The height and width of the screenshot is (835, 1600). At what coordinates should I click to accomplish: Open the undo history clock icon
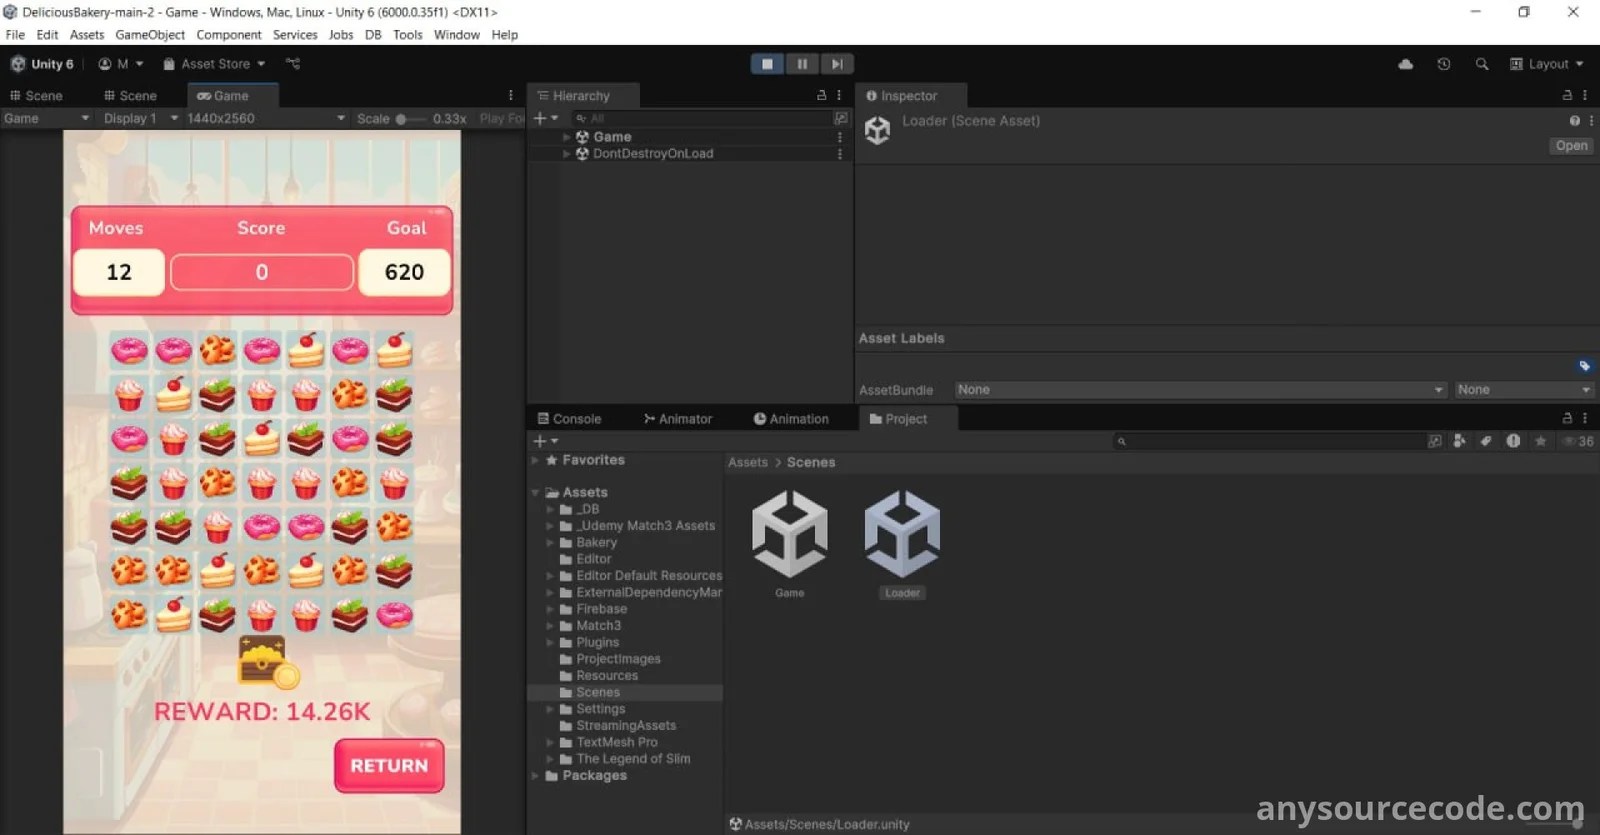tap(1443, 64)
